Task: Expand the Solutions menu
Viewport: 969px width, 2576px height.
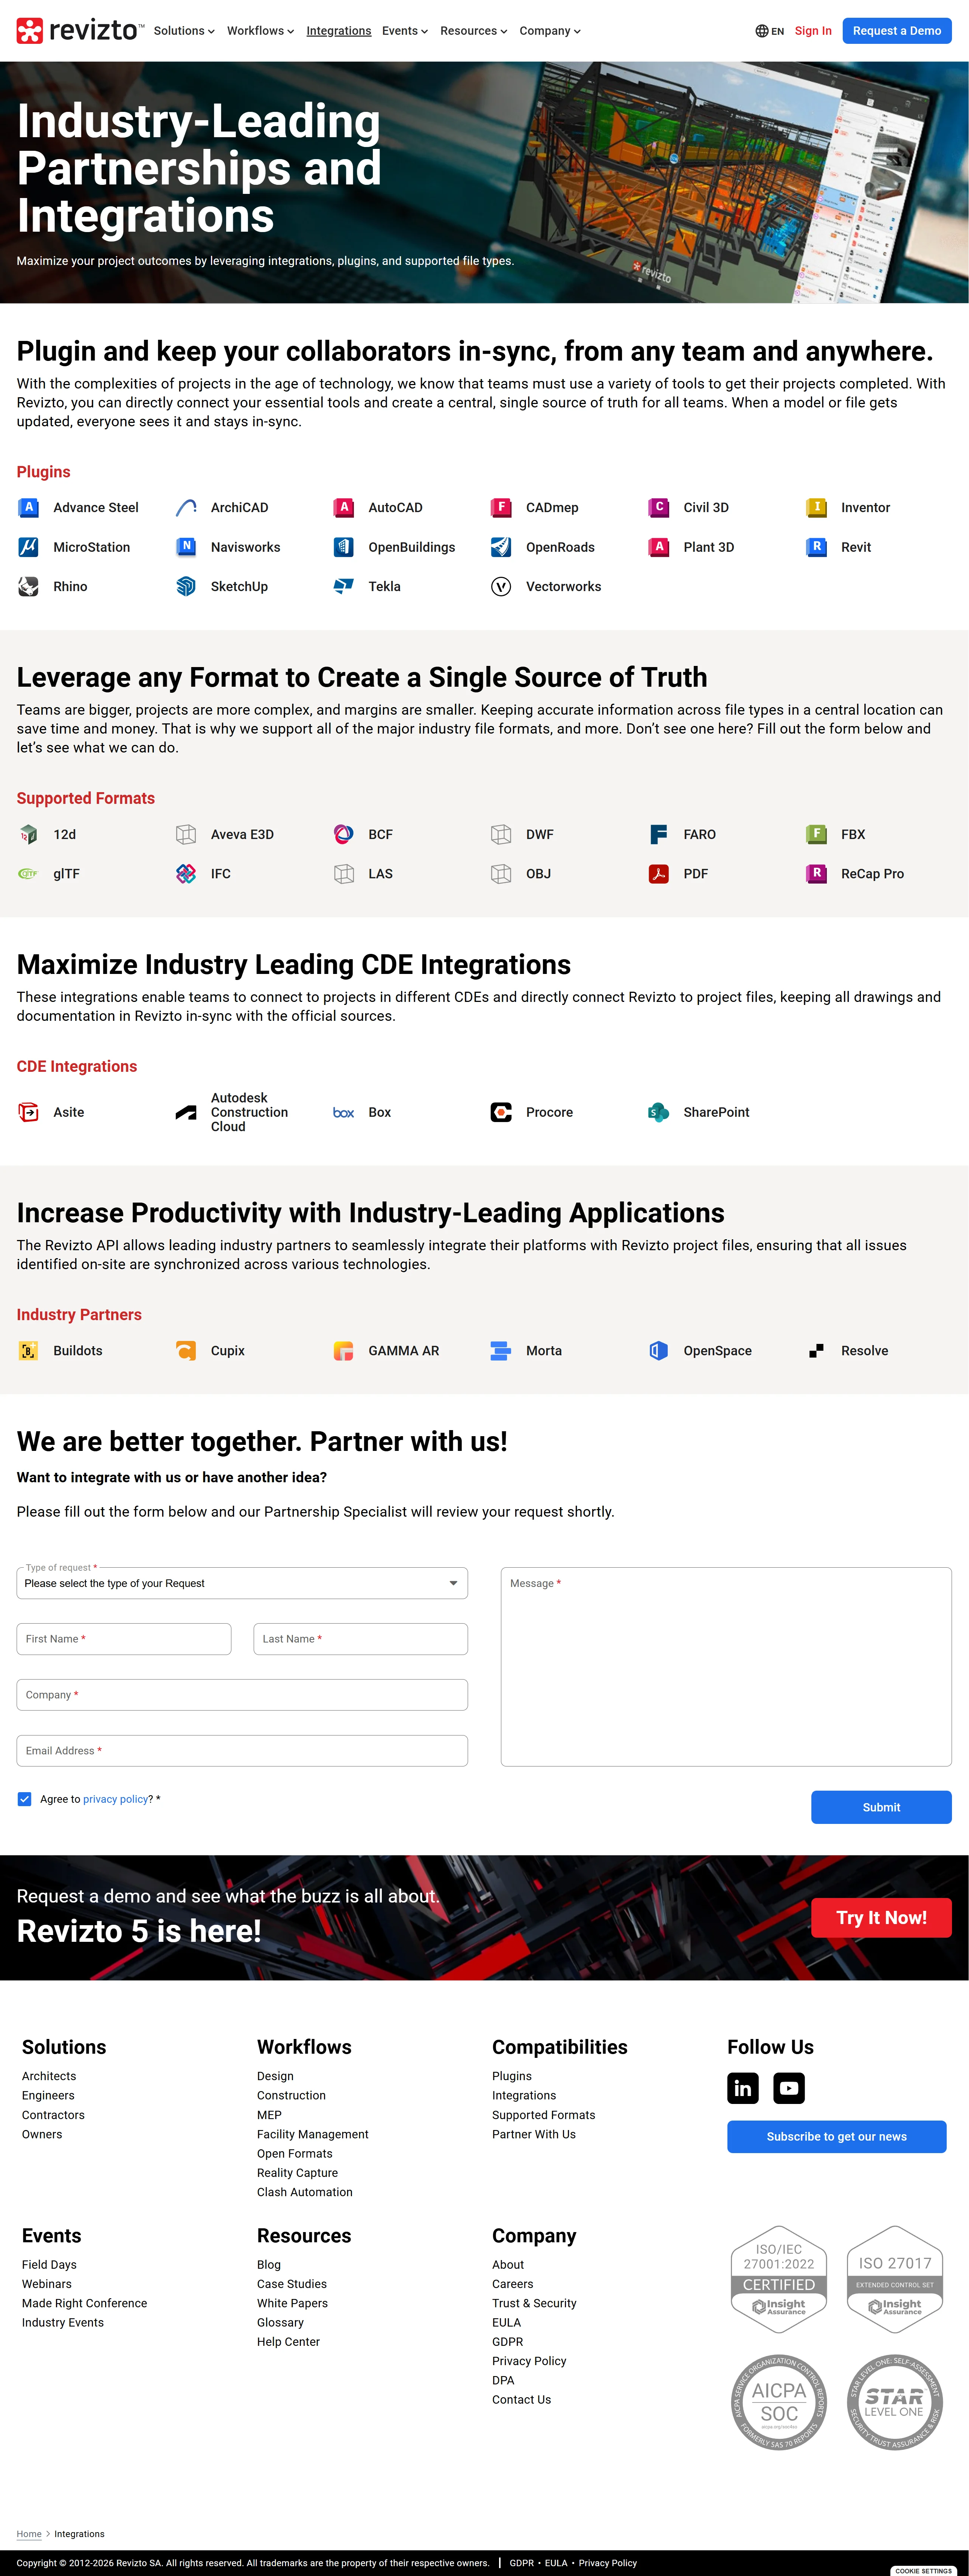Action: (x=184, y=31)
